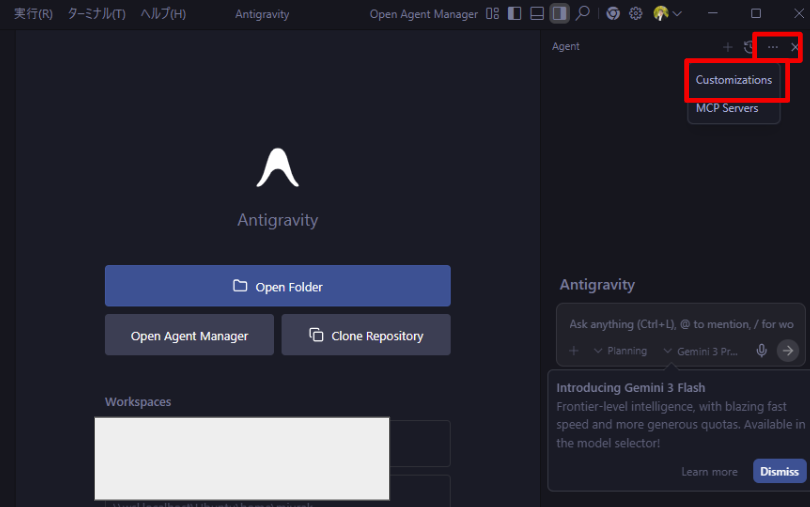Click the Open Agent Manager welcome button
Screen dimensions: 810x507
pyautogui.click(x=190, y=335)
